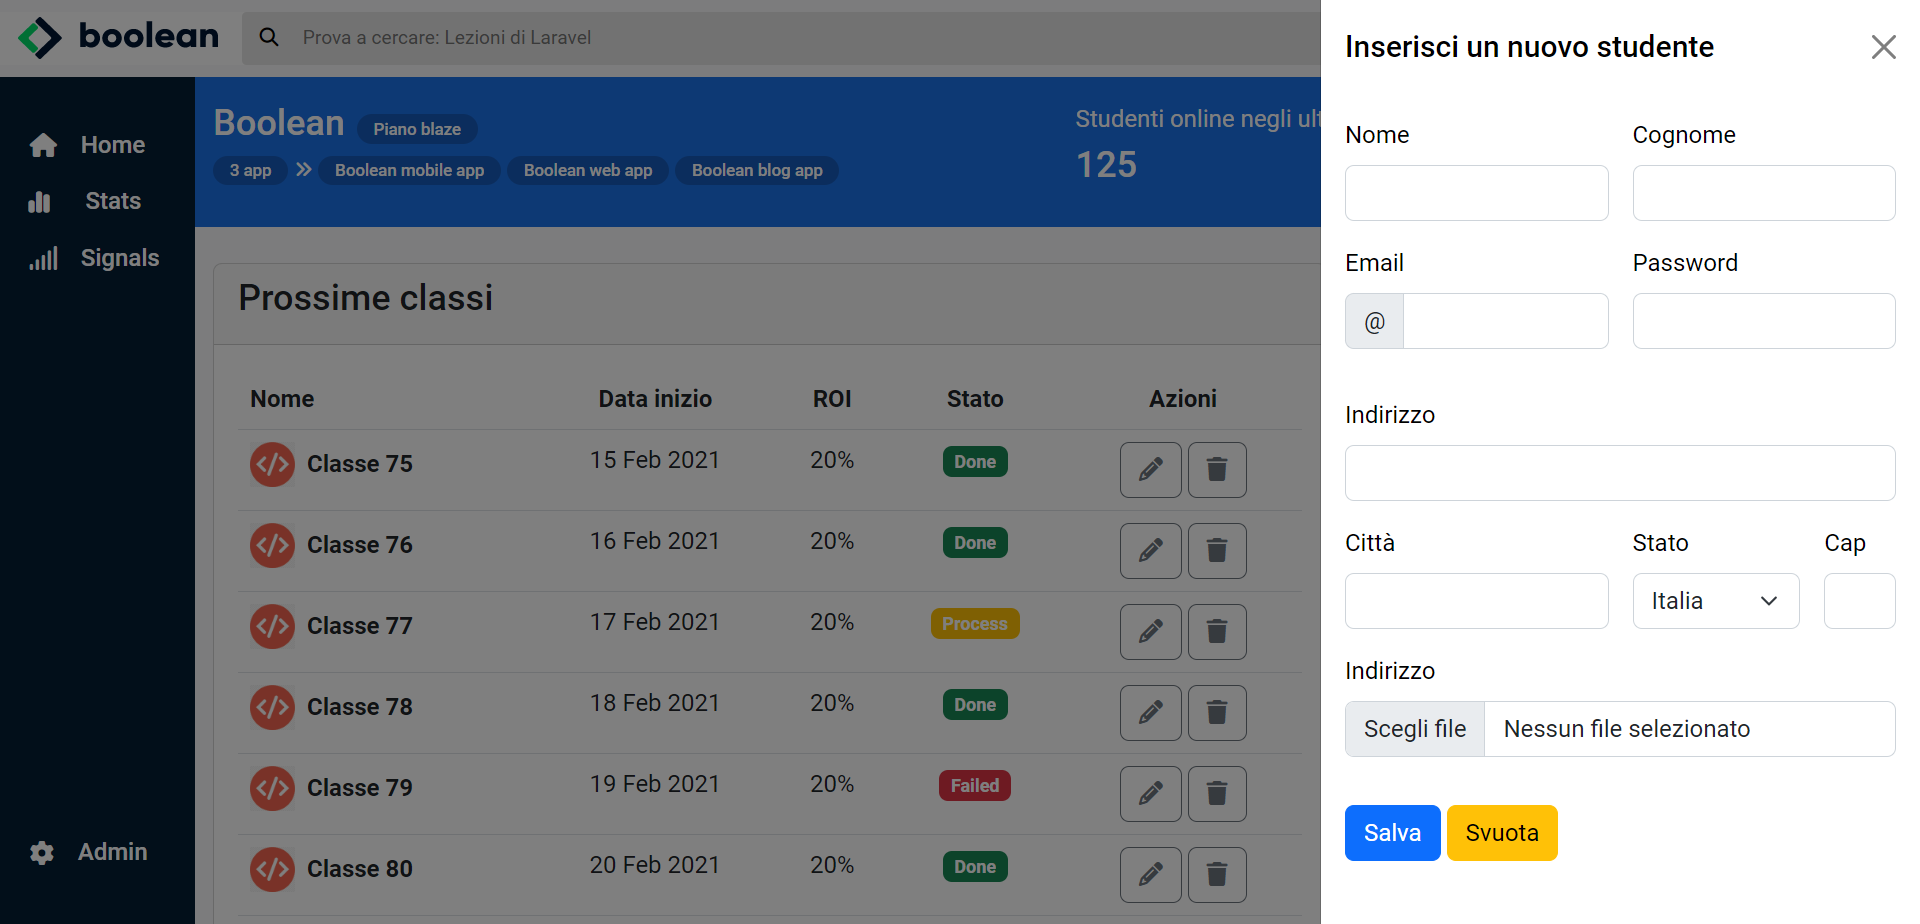
Task: Save the new student with Salva
Action: pyautogui.click(x=1392, y=832)
